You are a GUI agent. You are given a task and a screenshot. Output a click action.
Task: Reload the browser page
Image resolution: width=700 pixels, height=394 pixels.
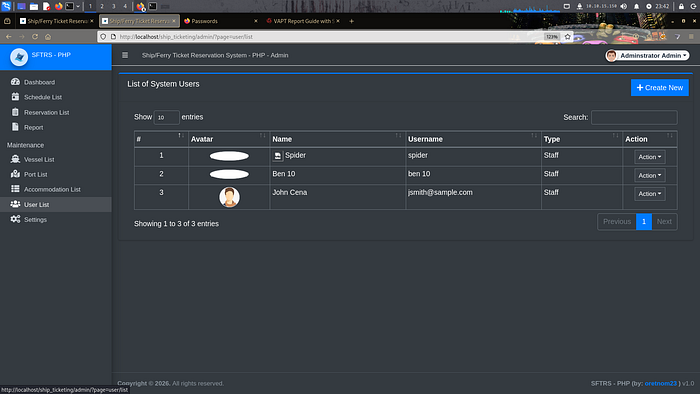click(x=35, y=37)
